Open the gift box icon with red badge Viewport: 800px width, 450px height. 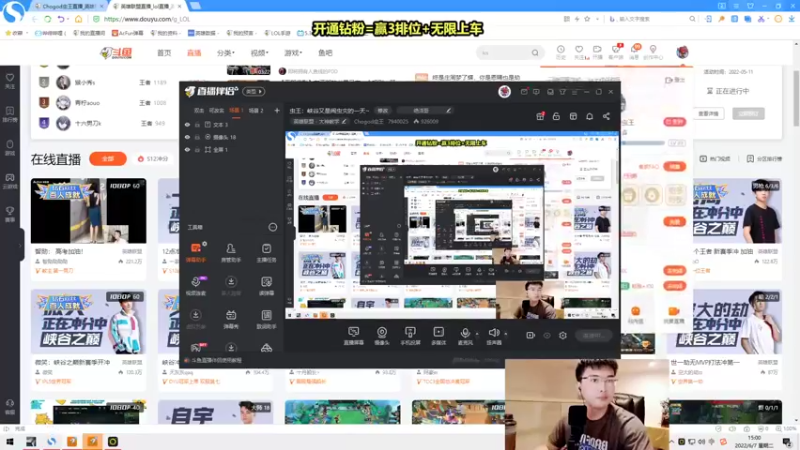540,116
